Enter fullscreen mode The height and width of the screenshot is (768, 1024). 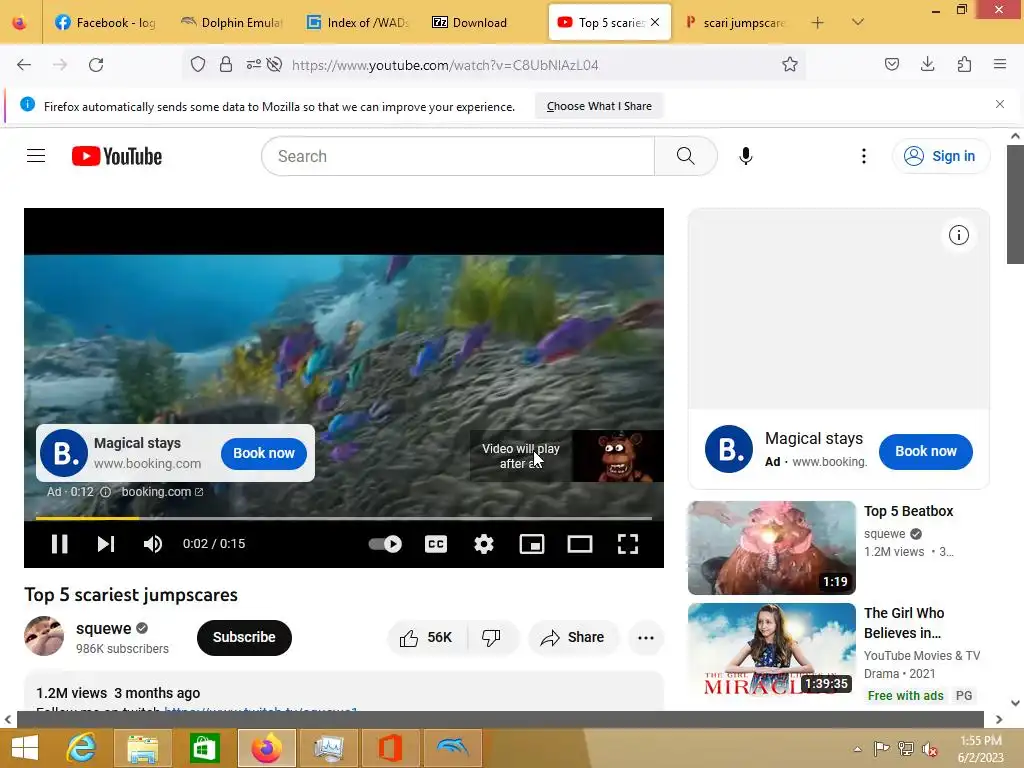pos(628,544)
